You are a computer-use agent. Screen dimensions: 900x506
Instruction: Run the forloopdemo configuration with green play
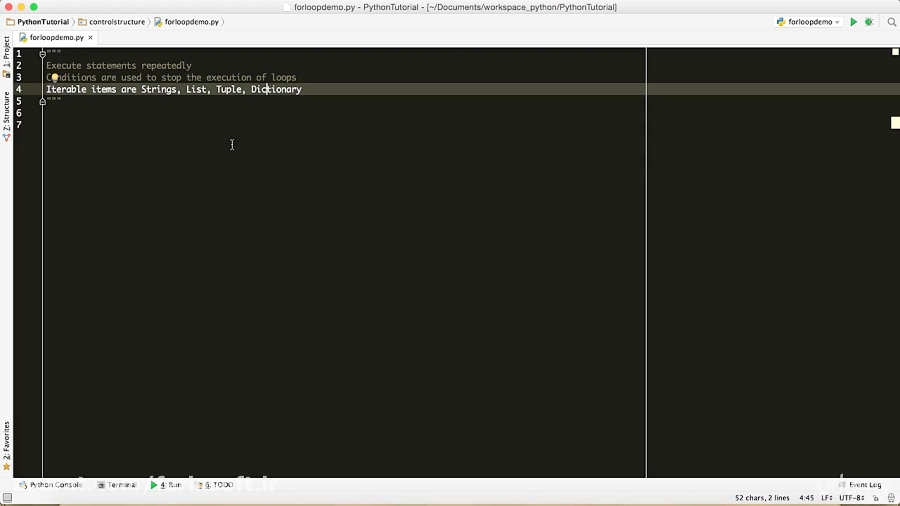[x=853, y=22]
